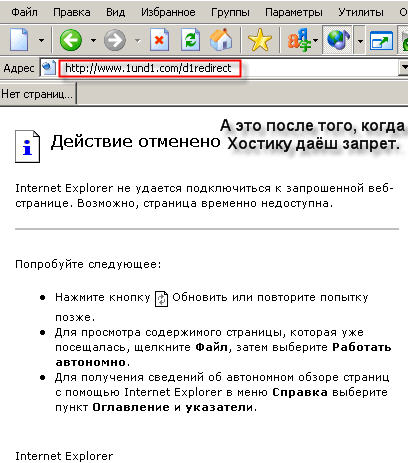The image size is (408, 463).
Task: Open dropdown next to globe icon
Action: 360,41
